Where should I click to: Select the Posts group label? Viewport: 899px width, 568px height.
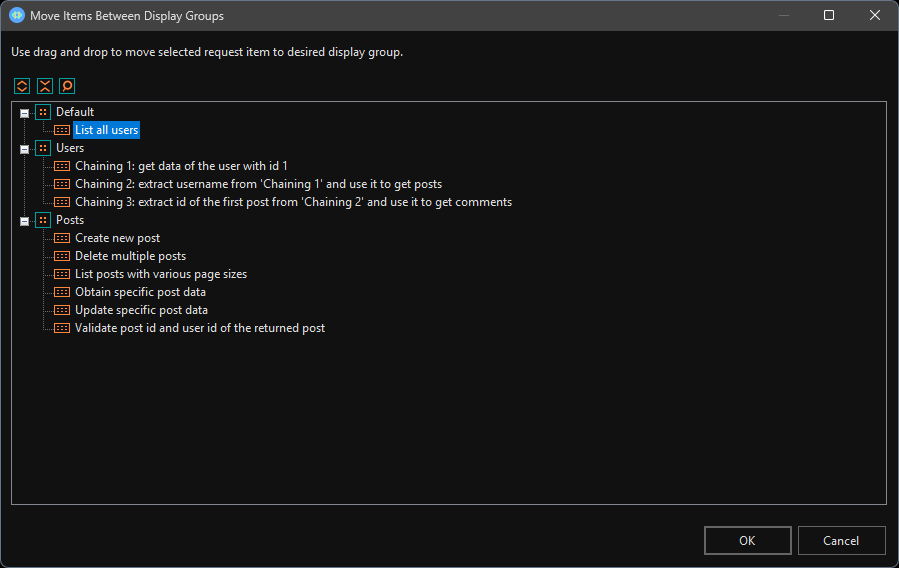[70, 220]
